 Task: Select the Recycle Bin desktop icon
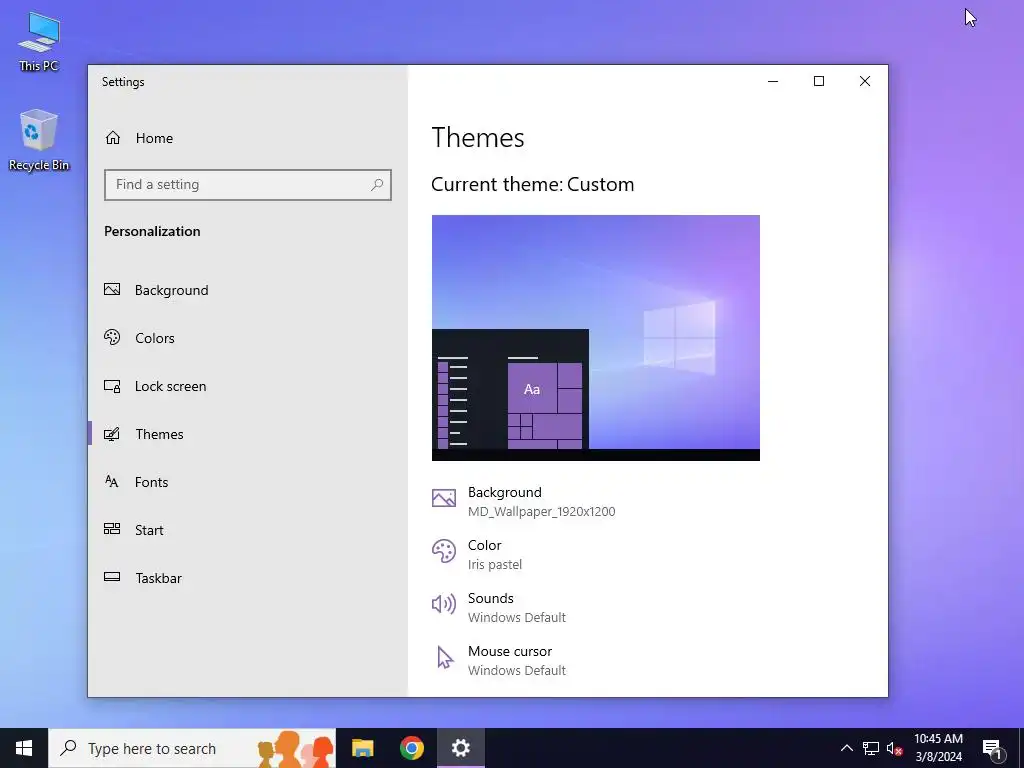coord(39,140)
